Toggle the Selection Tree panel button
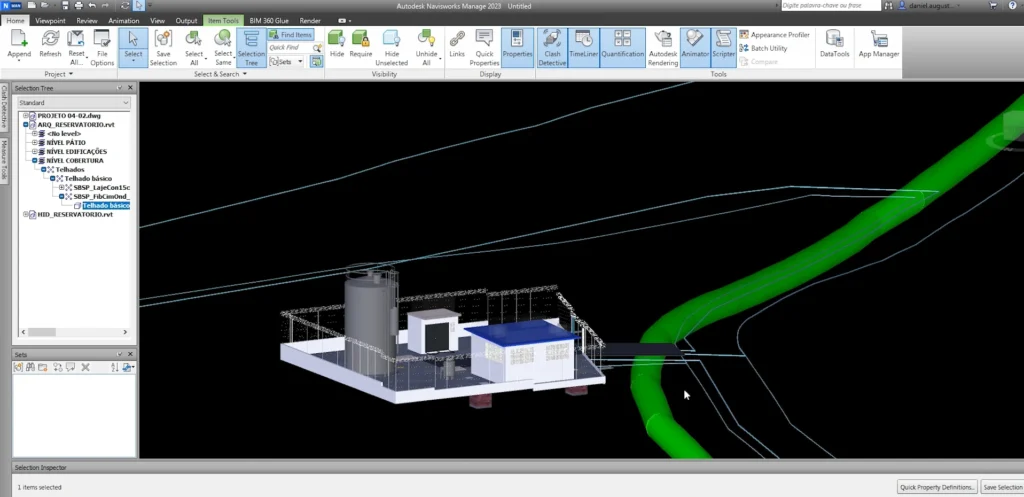This screenshot has height=497, width=1024. pyautogui.click(x=250, y=45)
